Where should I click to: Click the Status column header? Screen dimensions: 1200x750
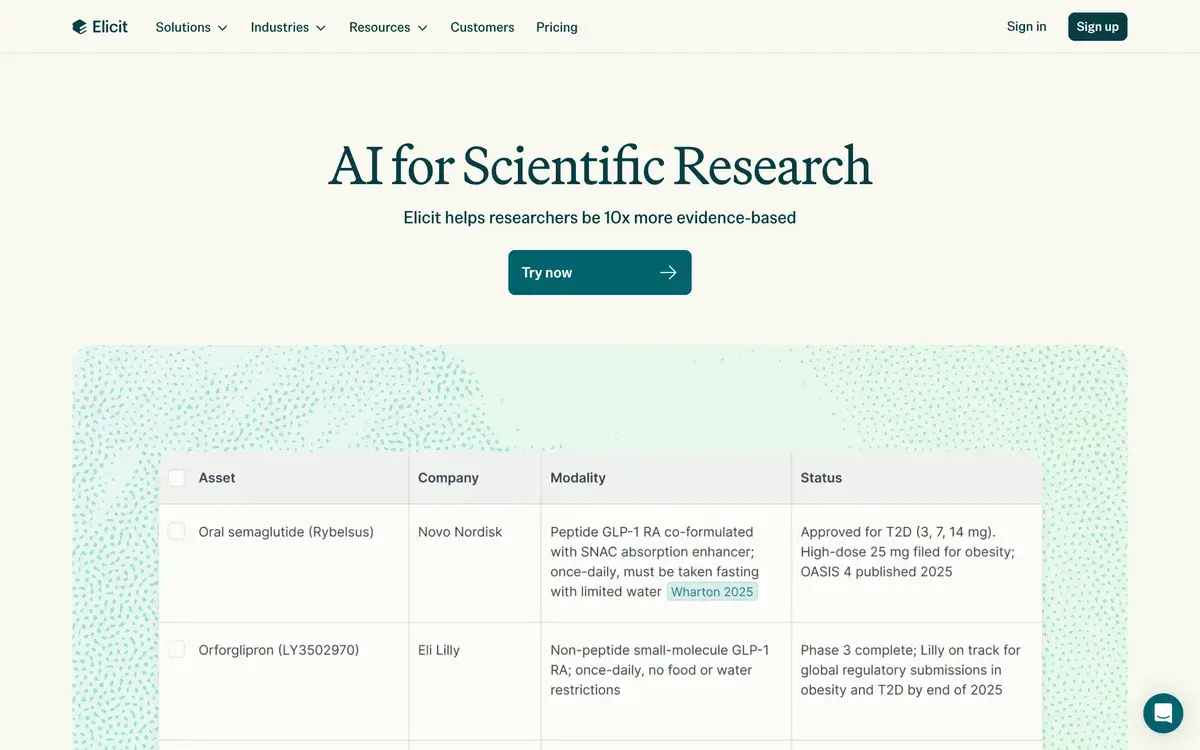[x=821, y=478]
